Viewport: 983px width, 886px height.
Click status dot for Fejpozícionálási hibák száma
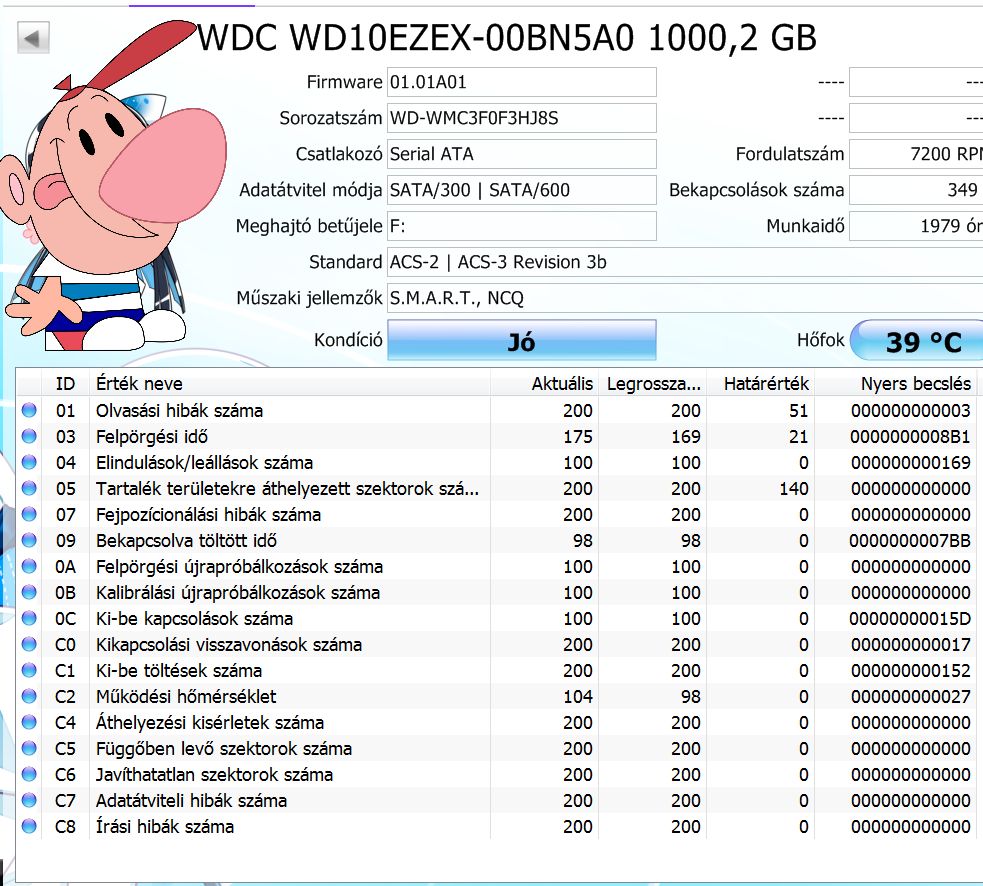pyautogui.click(x=29, y=514)
